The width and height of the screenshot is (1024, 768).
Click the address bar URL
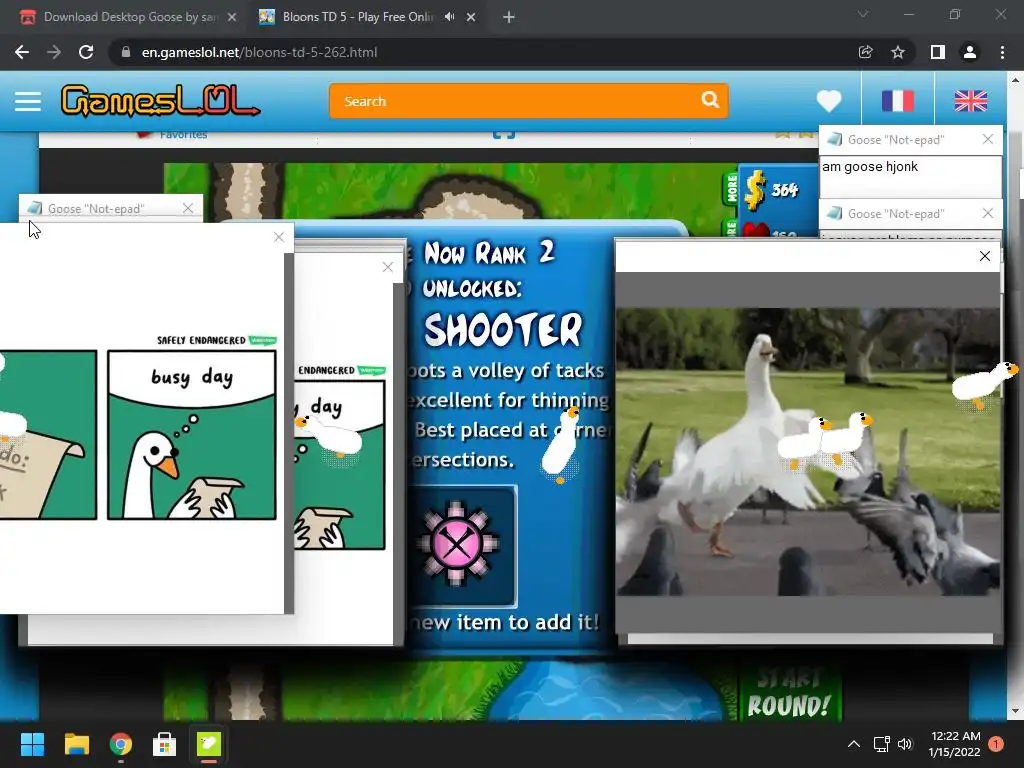pyautogui.click(x=259, y=52)
